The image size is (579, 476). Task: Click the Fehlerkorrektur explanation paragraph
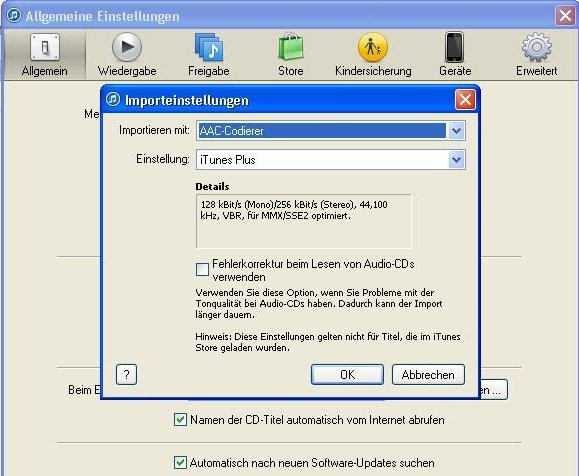(x=319, y=304)
